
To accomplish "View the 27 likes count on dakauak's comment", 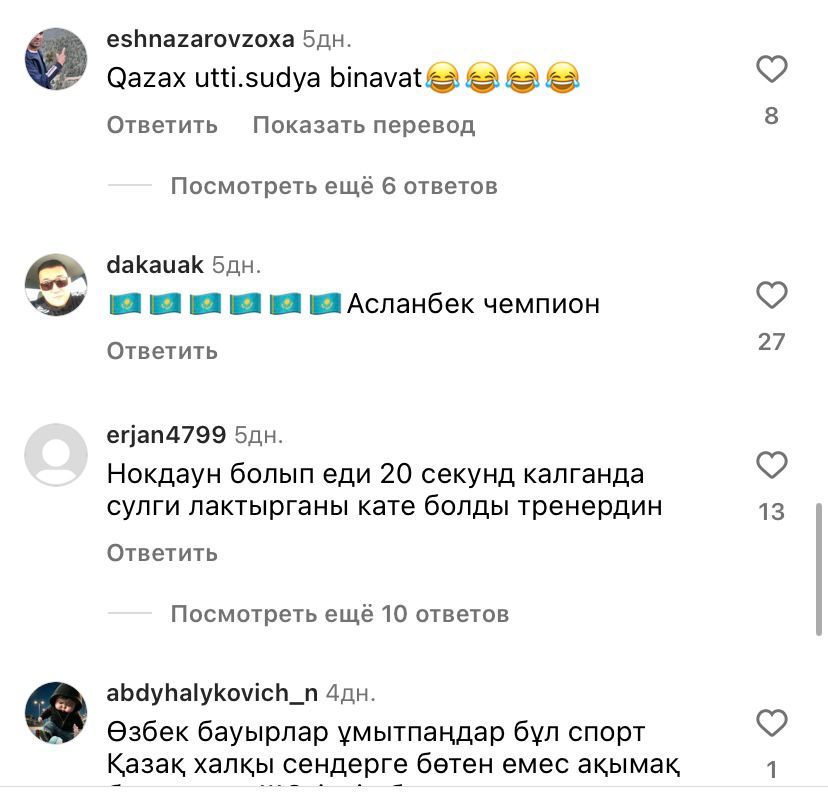I will pyautogui.click(x=771, y=342).
